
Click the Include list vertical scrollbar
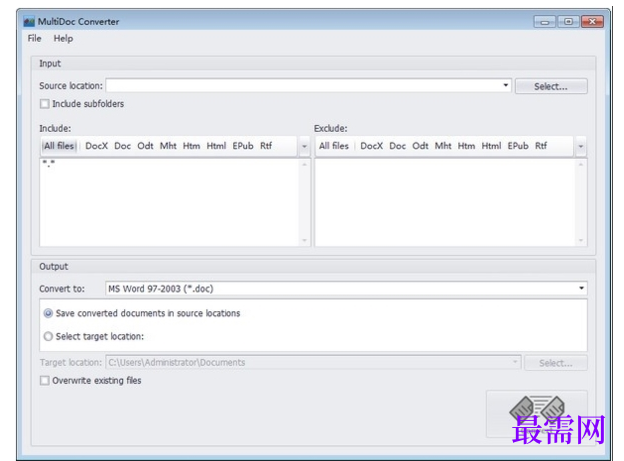[304, 202]
